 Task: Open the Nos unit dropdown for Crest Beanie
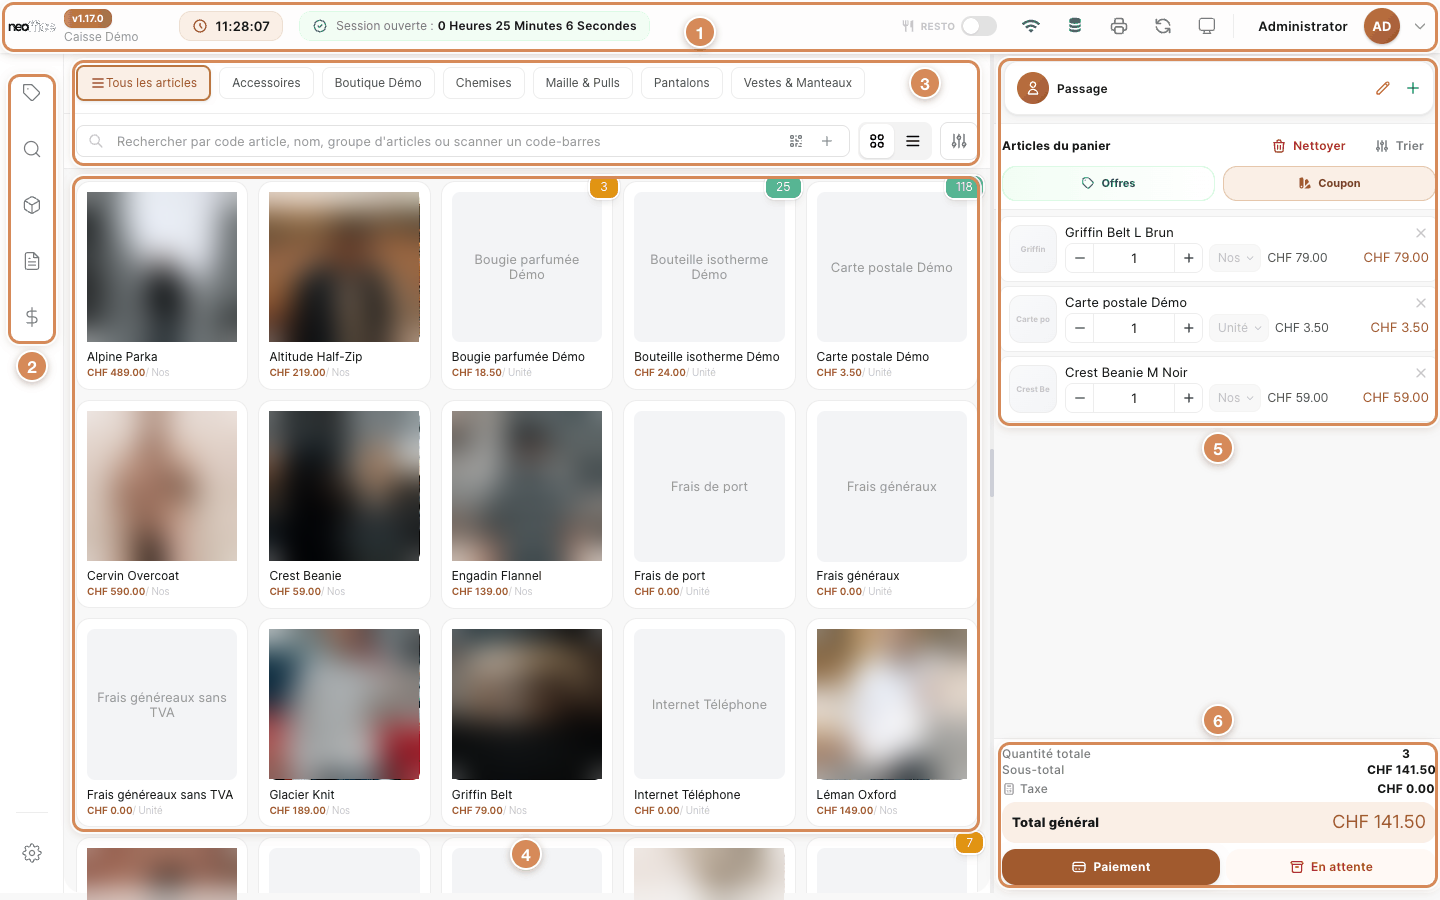1235,398
